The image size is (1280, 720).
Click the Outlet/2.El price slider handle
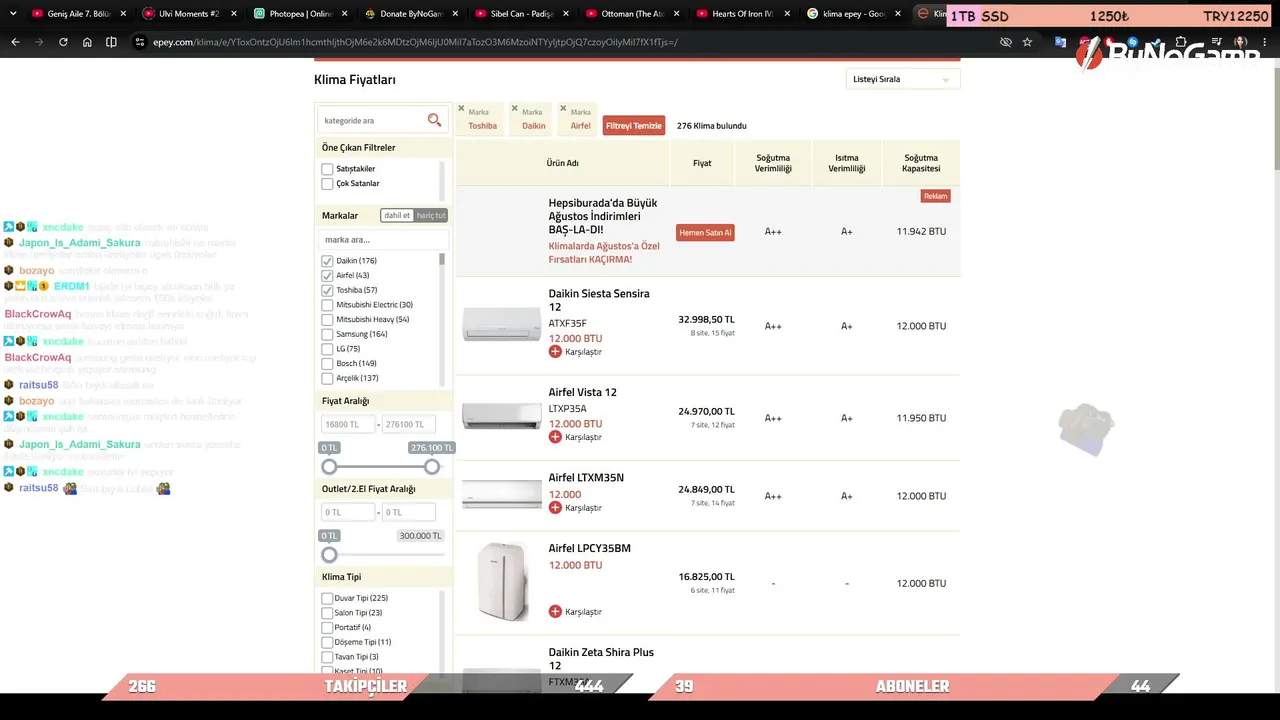pyautogui.click(x=329, y=555)
